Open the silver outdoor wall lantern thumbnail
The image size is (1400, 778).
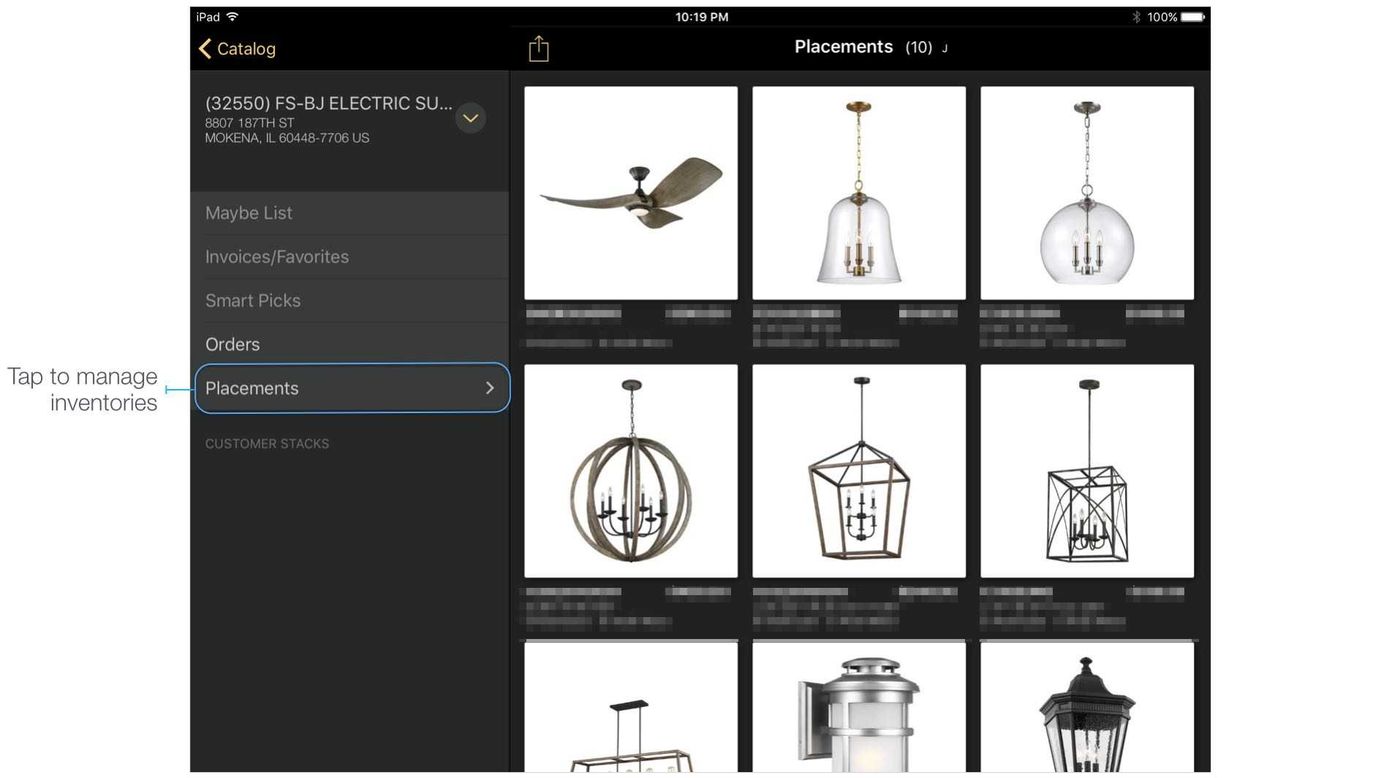[x=859, y=707]
